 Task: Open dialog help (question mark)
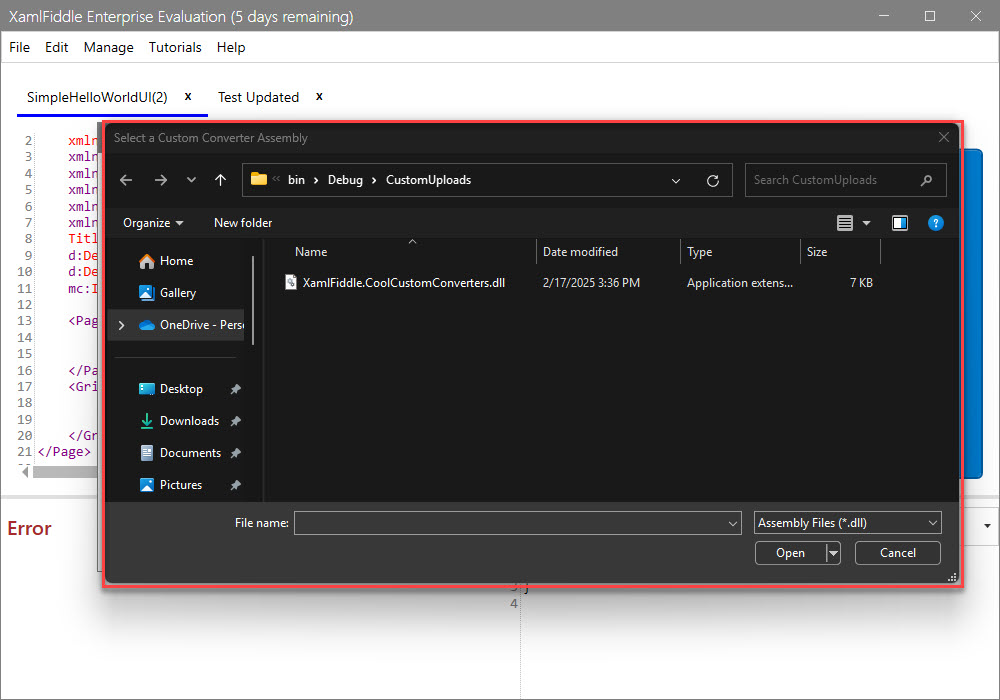[x=936, y=223]
